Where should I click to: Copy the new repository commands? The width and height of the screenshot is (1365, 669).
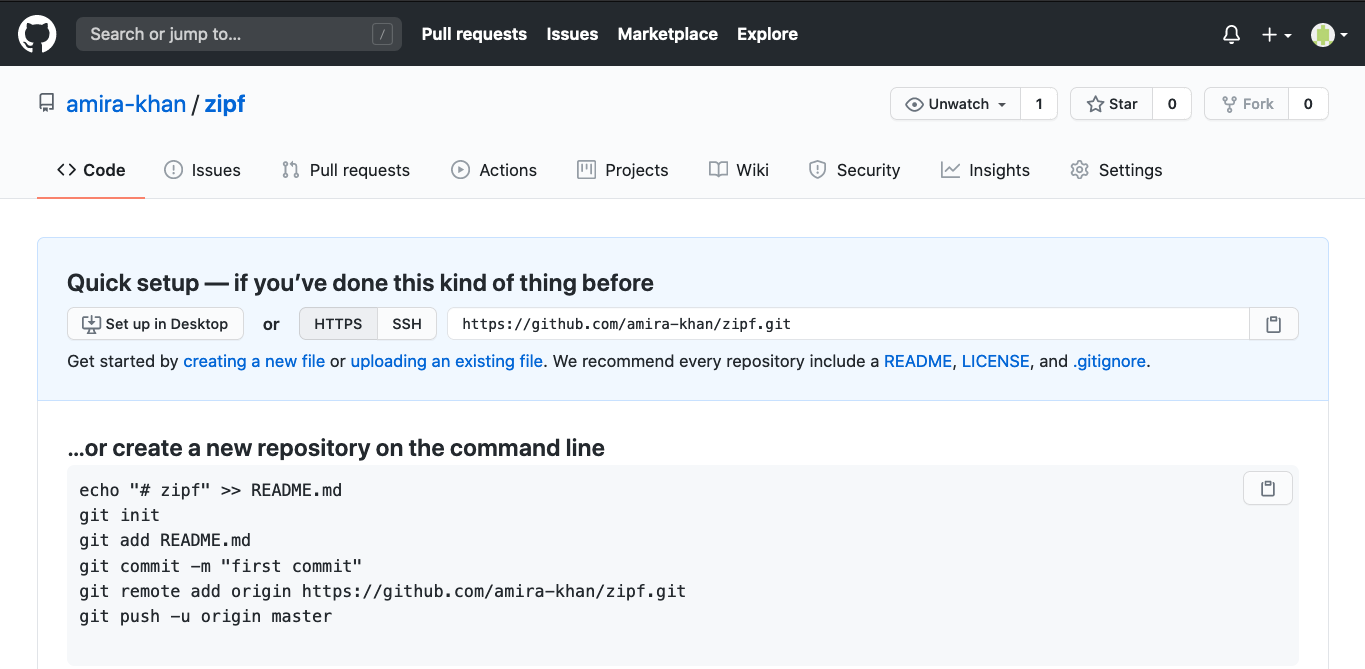pos(1268,488)
